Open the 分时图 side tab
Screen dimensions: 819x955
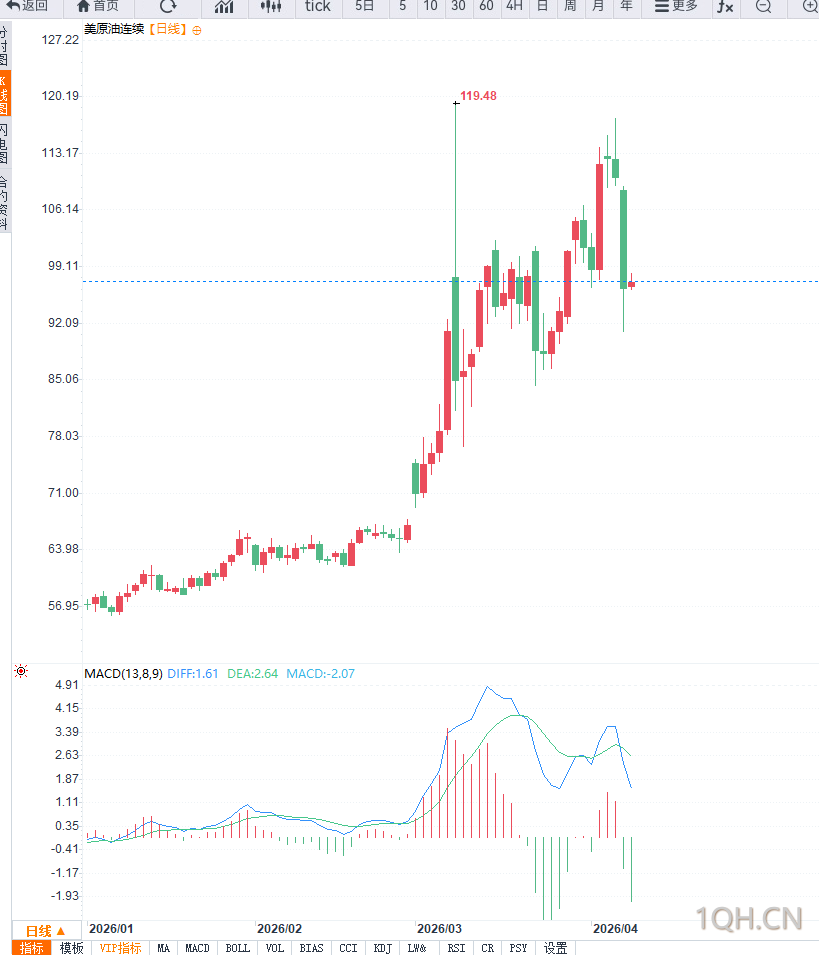pyautogui.click(x=4, y=47)
